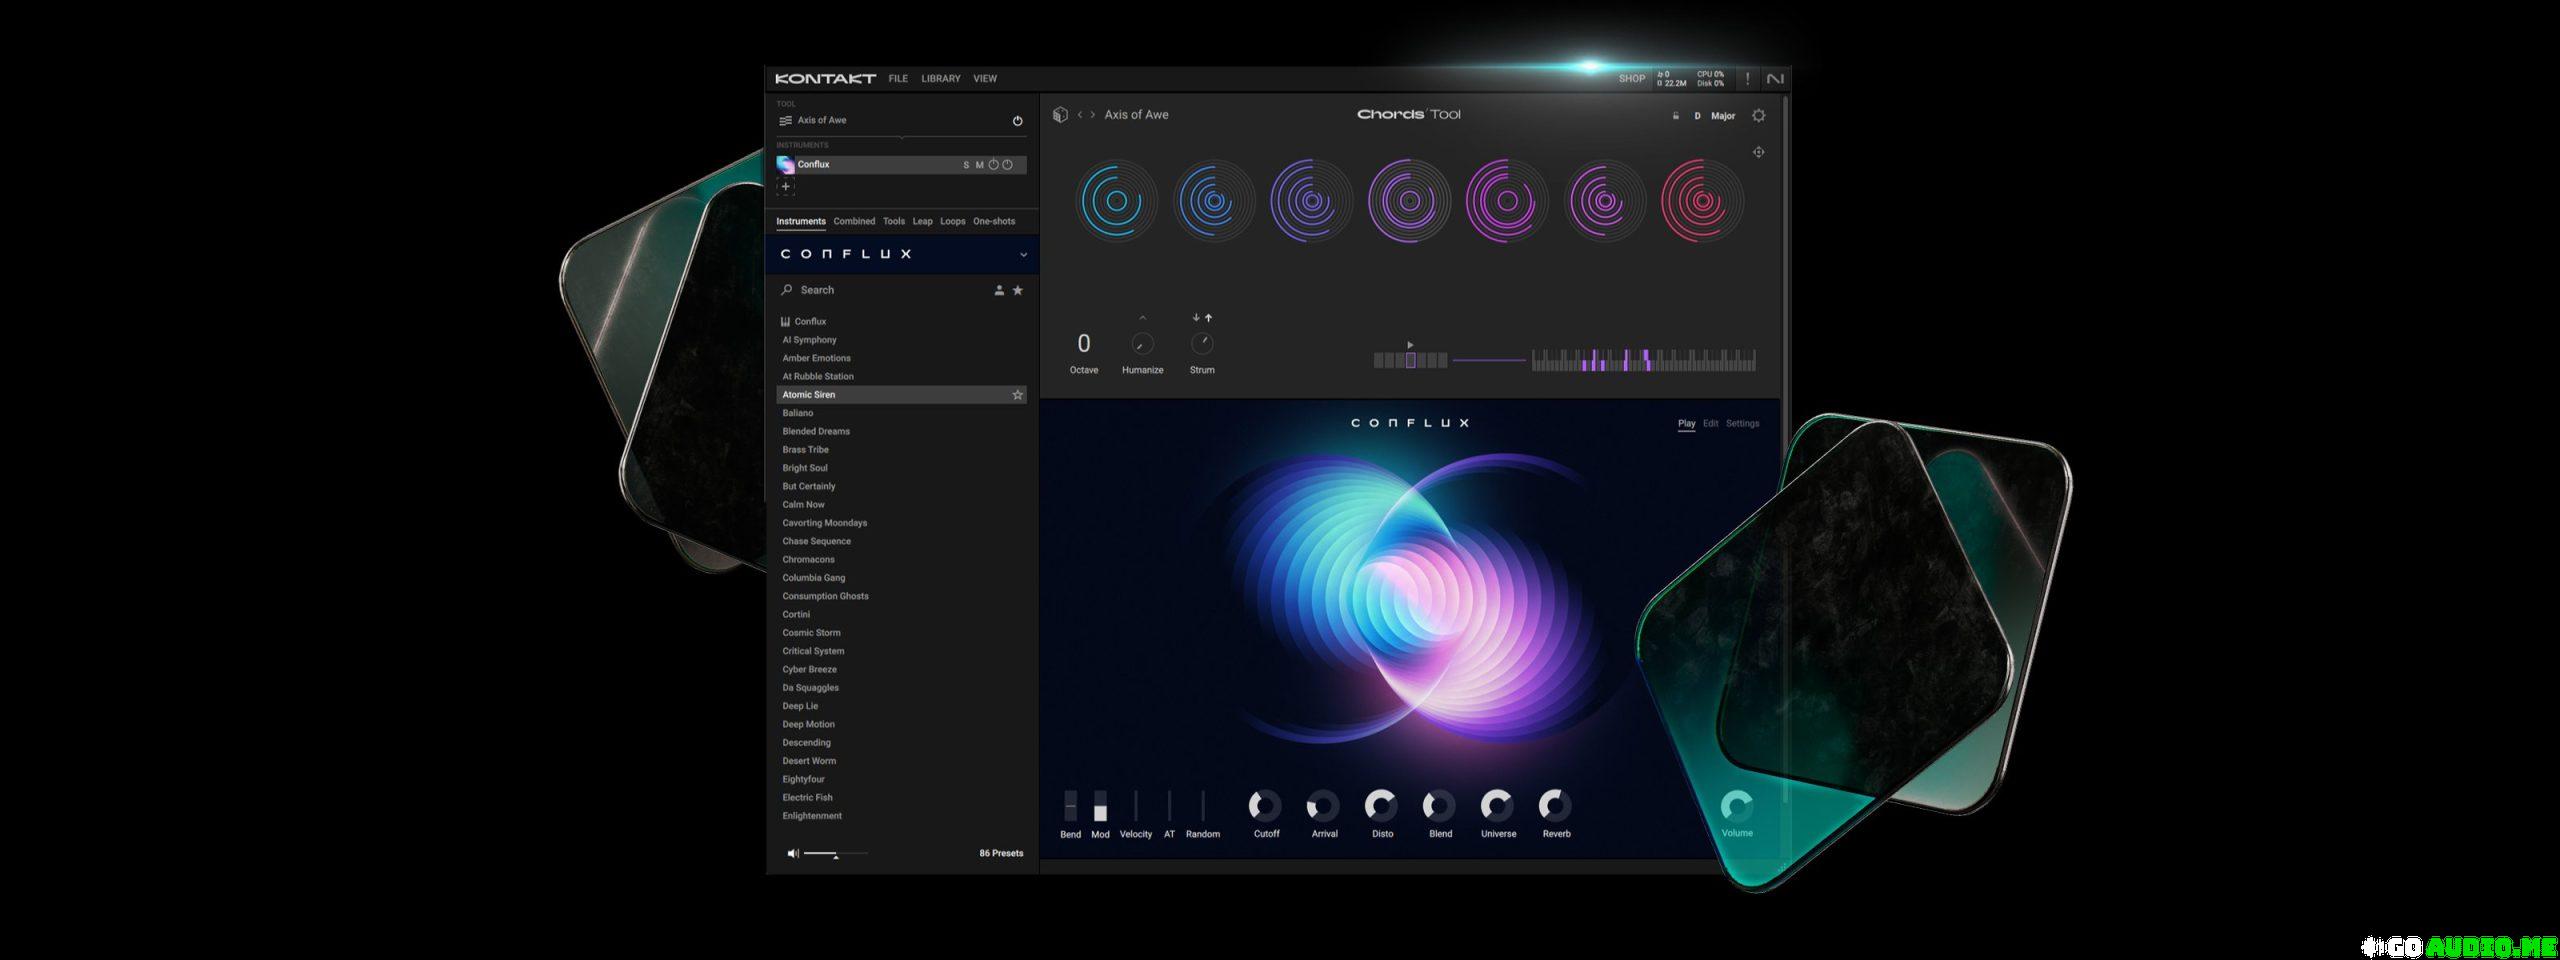Switch Conflux to the Edit page
2560x960 pixels.
click(x=1711, y=423)
